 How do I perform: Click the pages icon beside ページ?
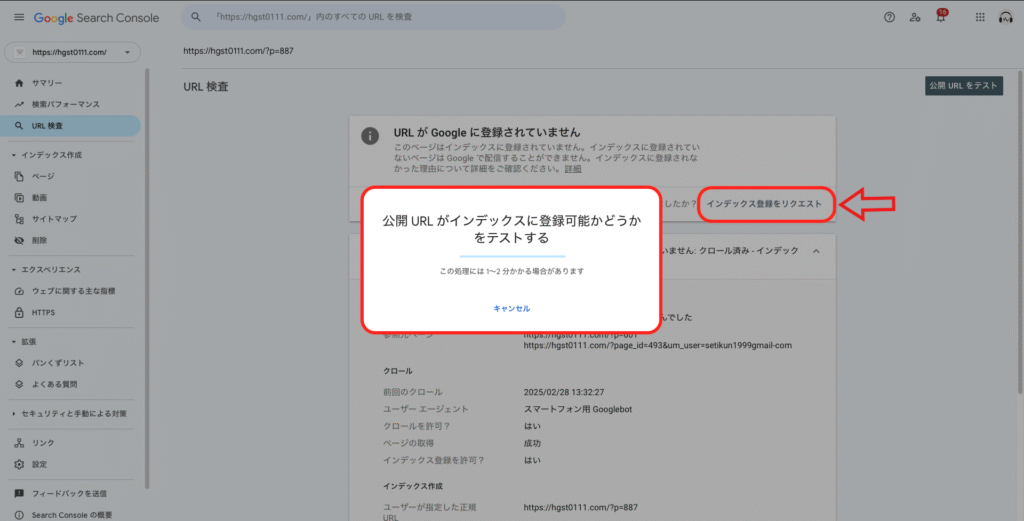pos(19,176)
